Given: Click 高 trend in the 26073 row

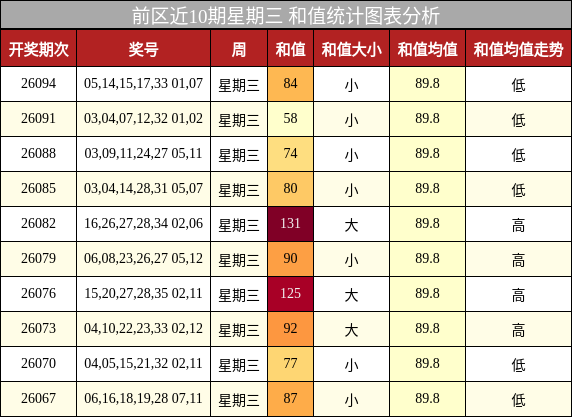Looking at the screenshot, I should (x=518, y=330).
